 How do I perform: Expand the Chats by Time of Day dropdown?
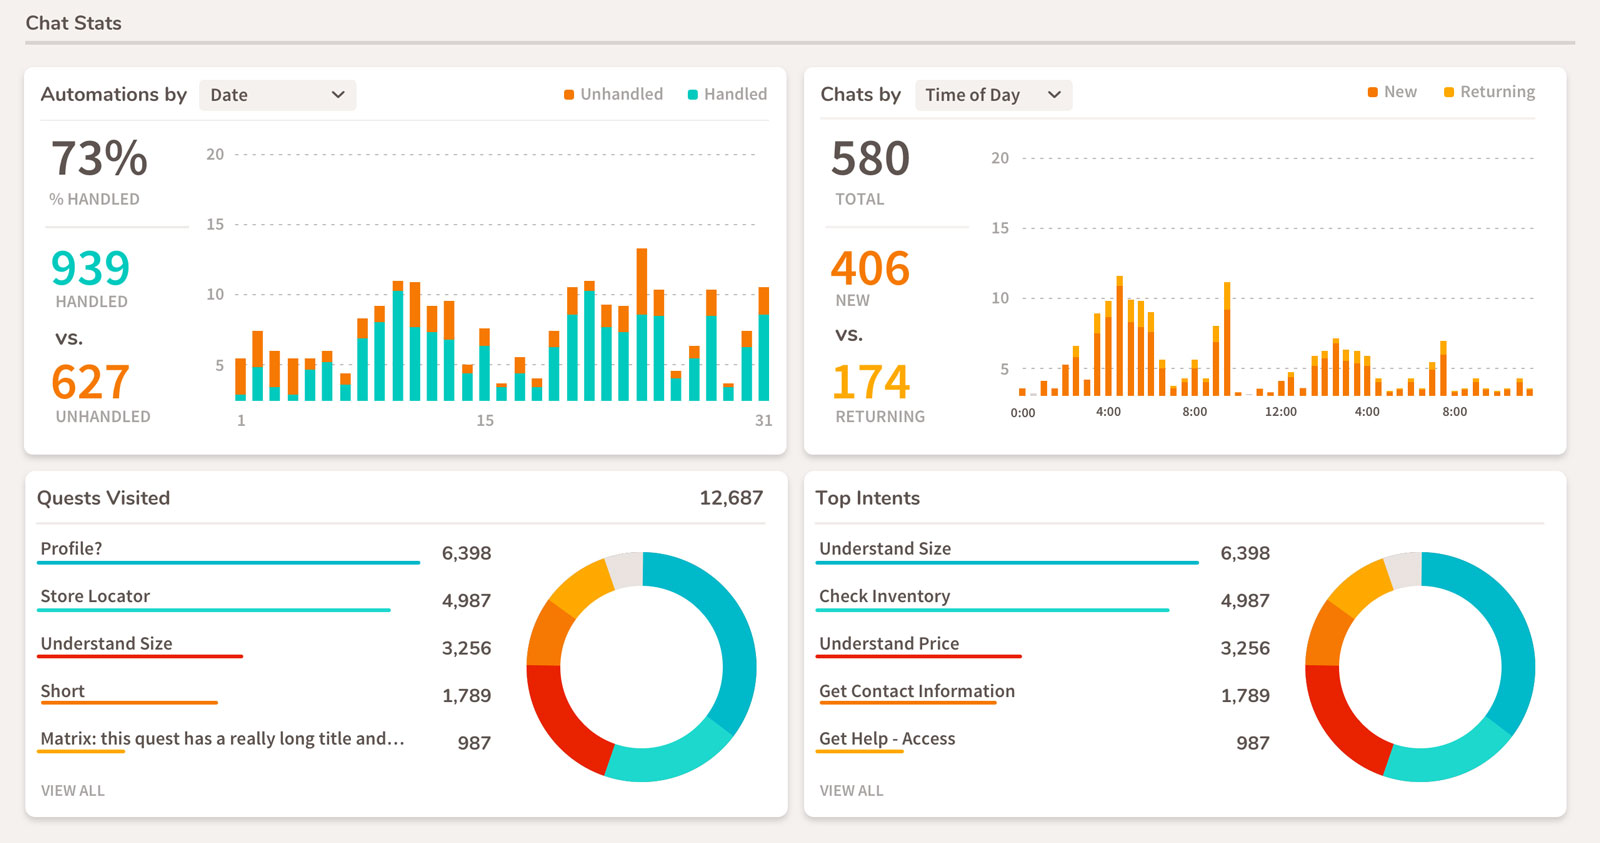tap(992, 95)
